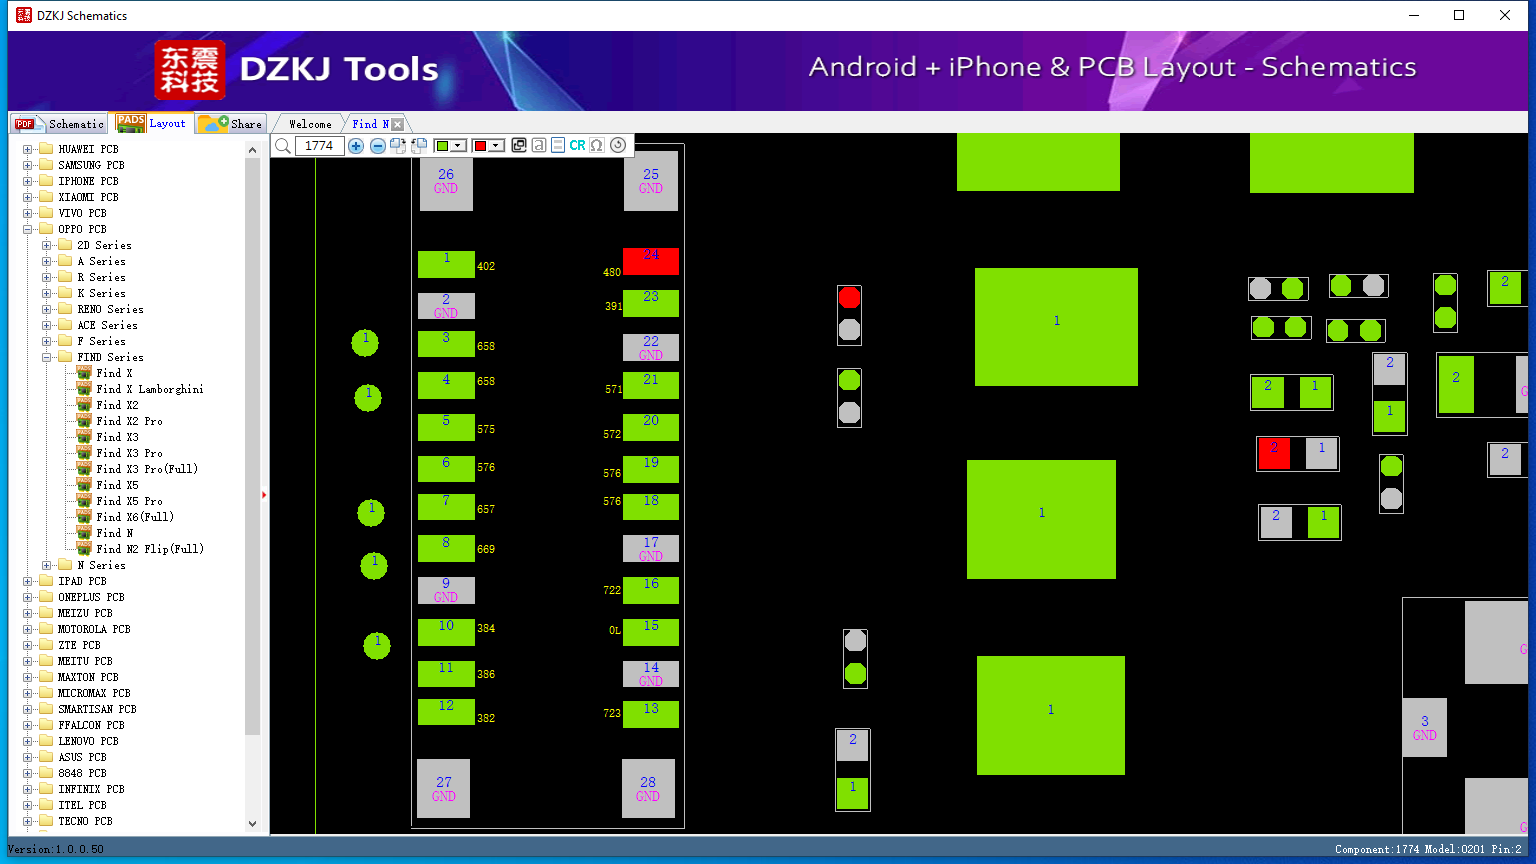Zoom out with the blue minus button
Screen dimensions: 1536x864
(378, 146)
